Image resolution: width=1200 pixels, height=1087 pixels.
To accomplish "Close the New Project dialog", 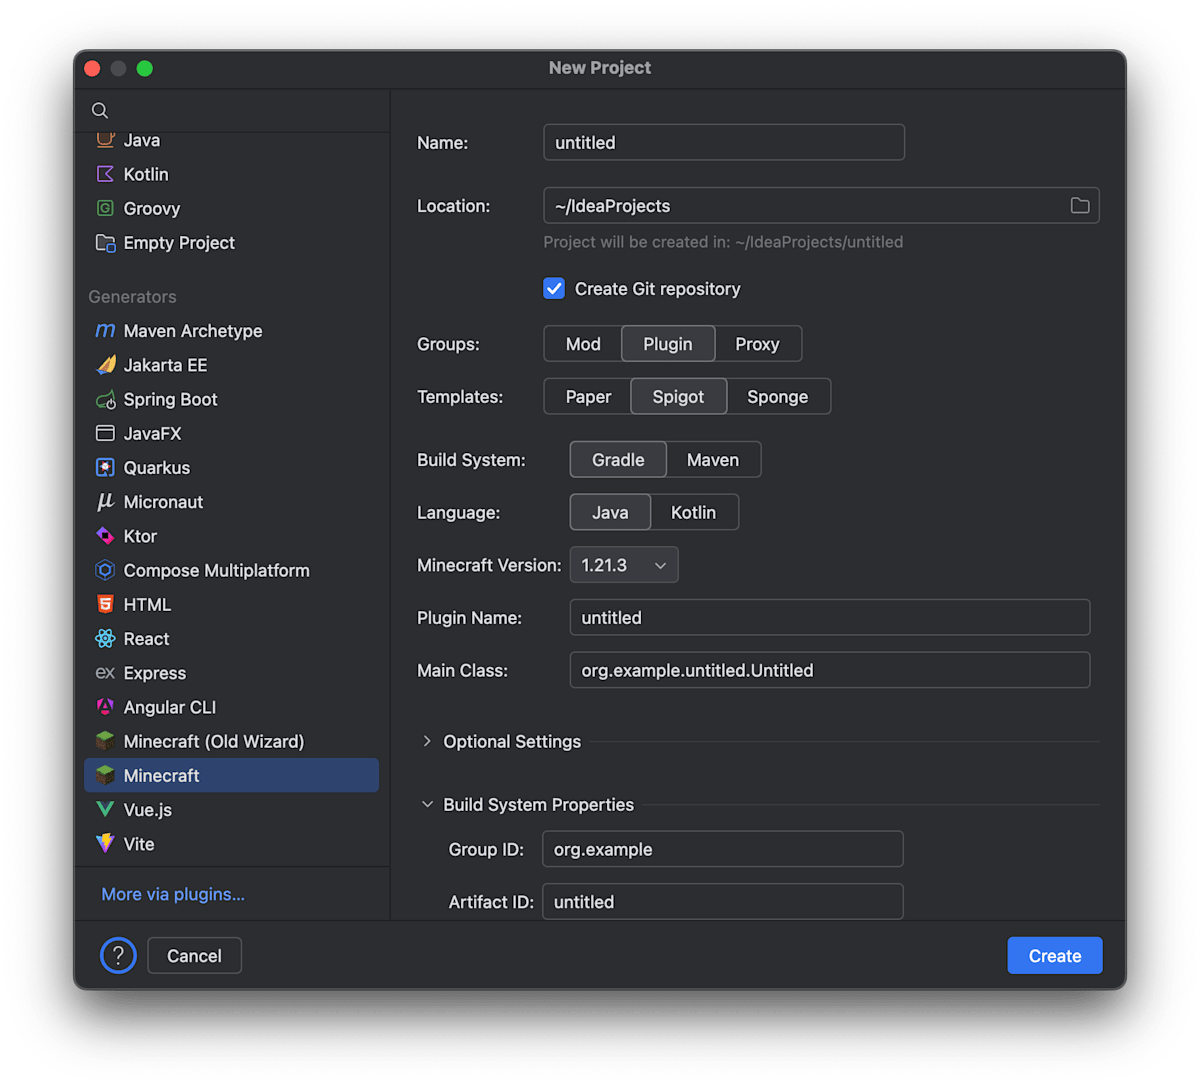I will [92, 68].
